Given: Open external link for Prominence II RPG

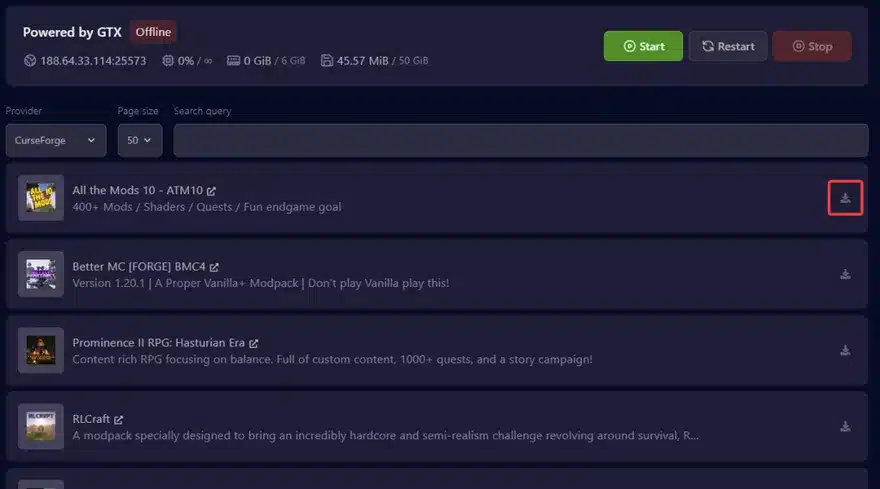Looking at the screenshot, I should pyautogui.click(x=254, y=343).
